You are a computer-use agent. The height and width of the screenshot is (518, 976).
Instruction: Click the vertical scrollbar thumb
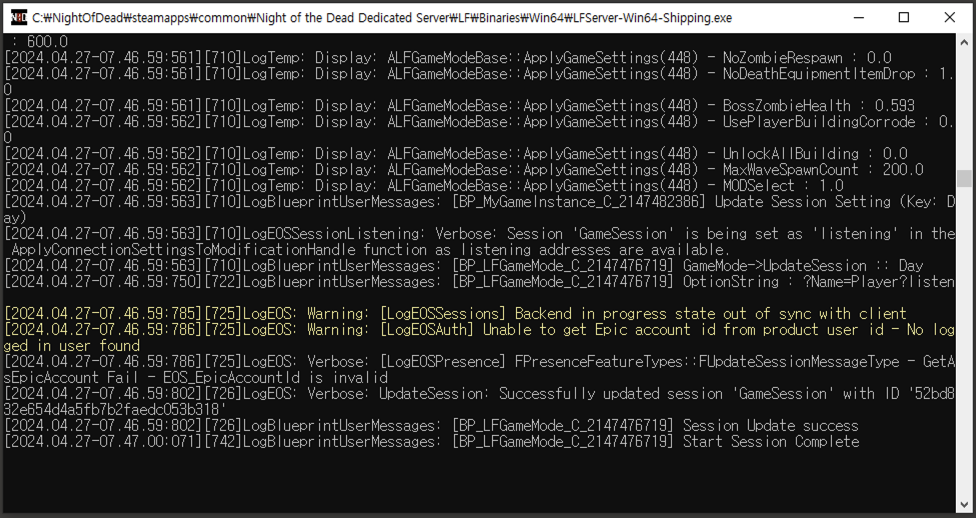pos(964,179)
